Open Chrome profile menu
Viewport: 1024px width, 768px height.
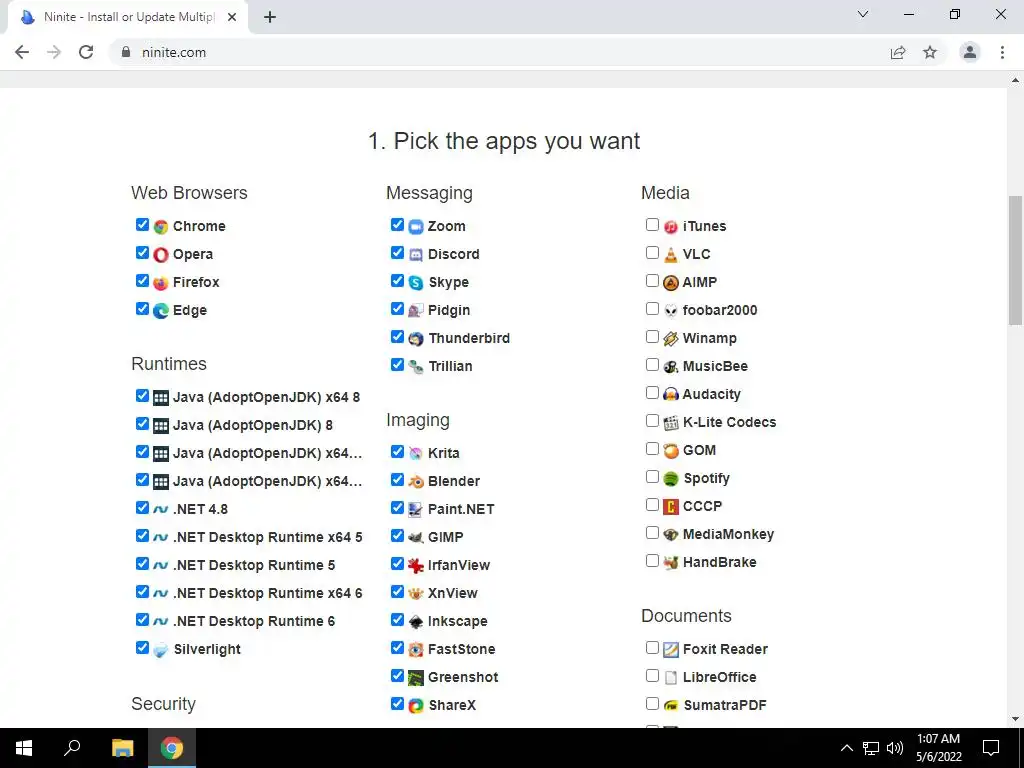tap(970, 52)
